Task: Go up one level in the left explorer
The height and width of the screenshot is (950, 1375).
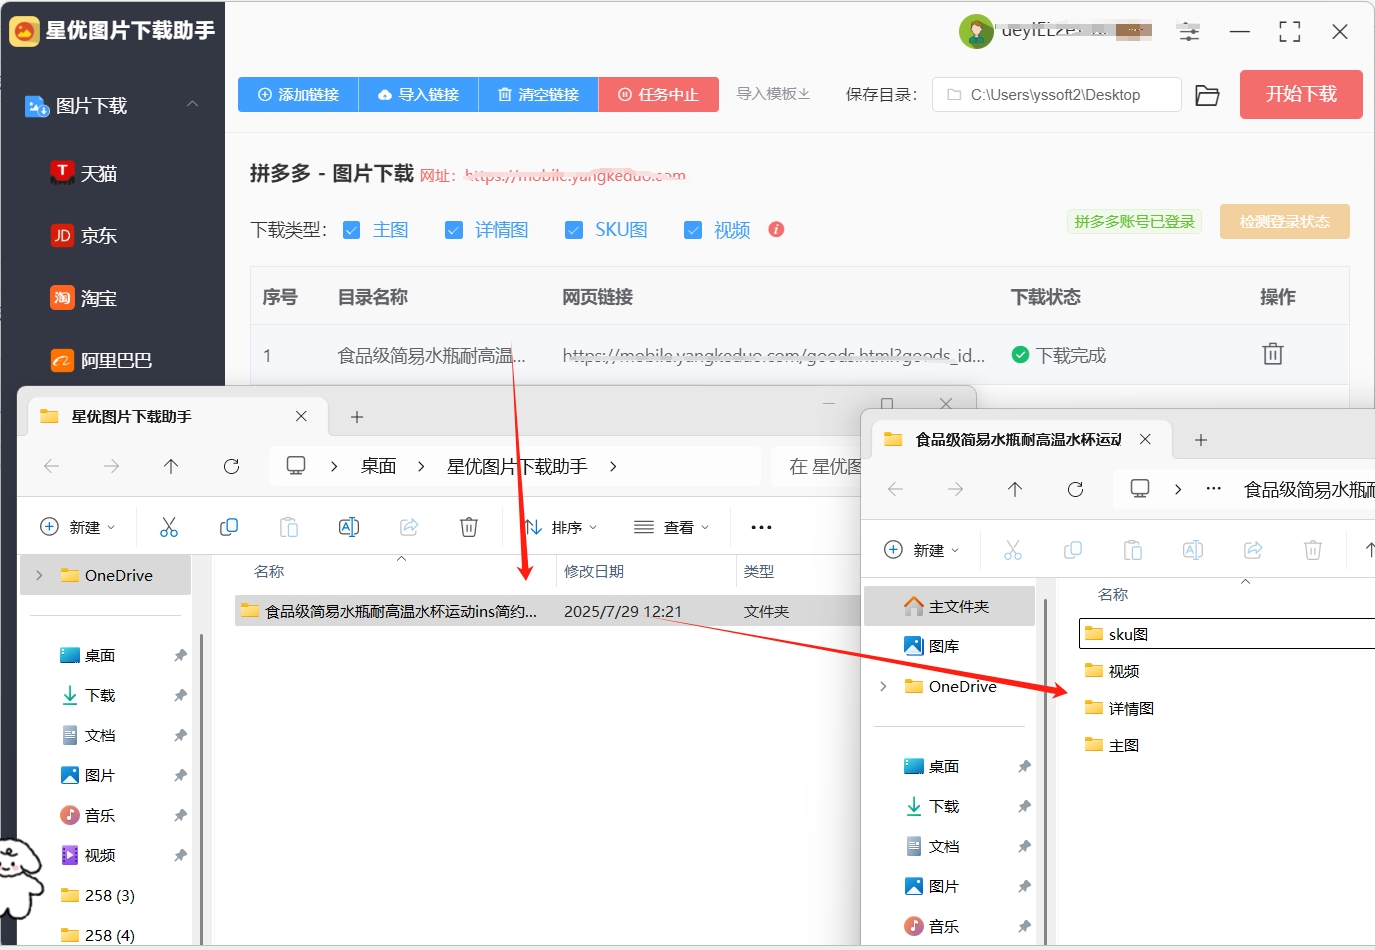Action: click(171, 466)
